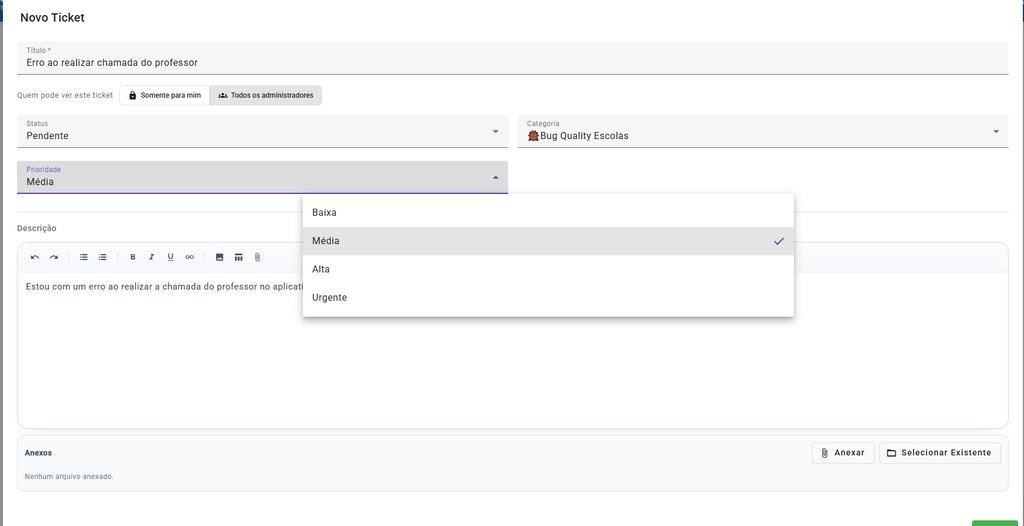
Task: Toggle bold formatting in description editor
Action: tap(133, 257)
